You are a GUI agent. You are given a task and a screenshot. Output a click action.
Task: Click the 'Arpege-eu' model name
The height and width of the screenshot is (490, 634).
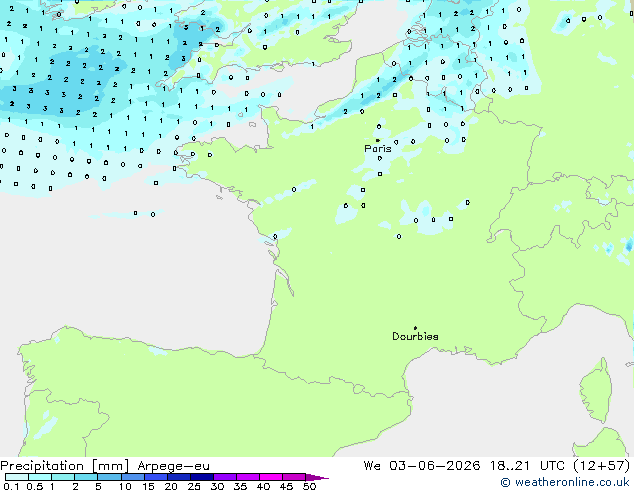pyautogui.click(x=173, y=467)
